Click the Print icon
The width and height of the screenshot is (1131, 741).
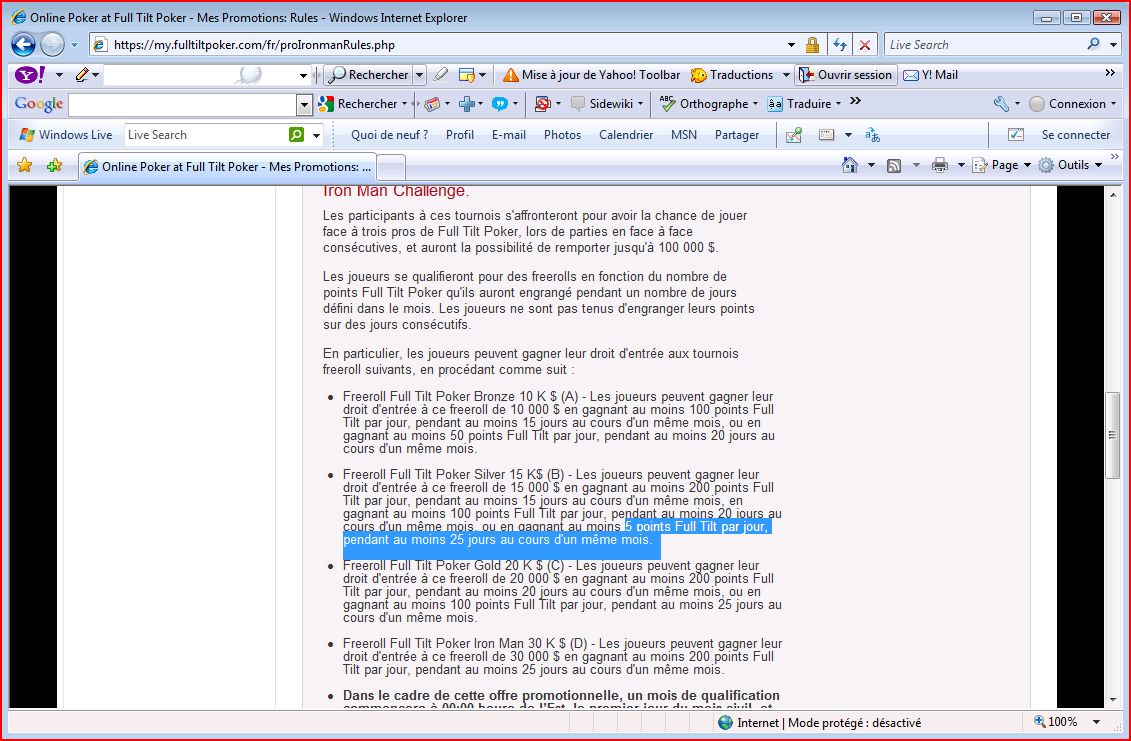coord(939,165)
